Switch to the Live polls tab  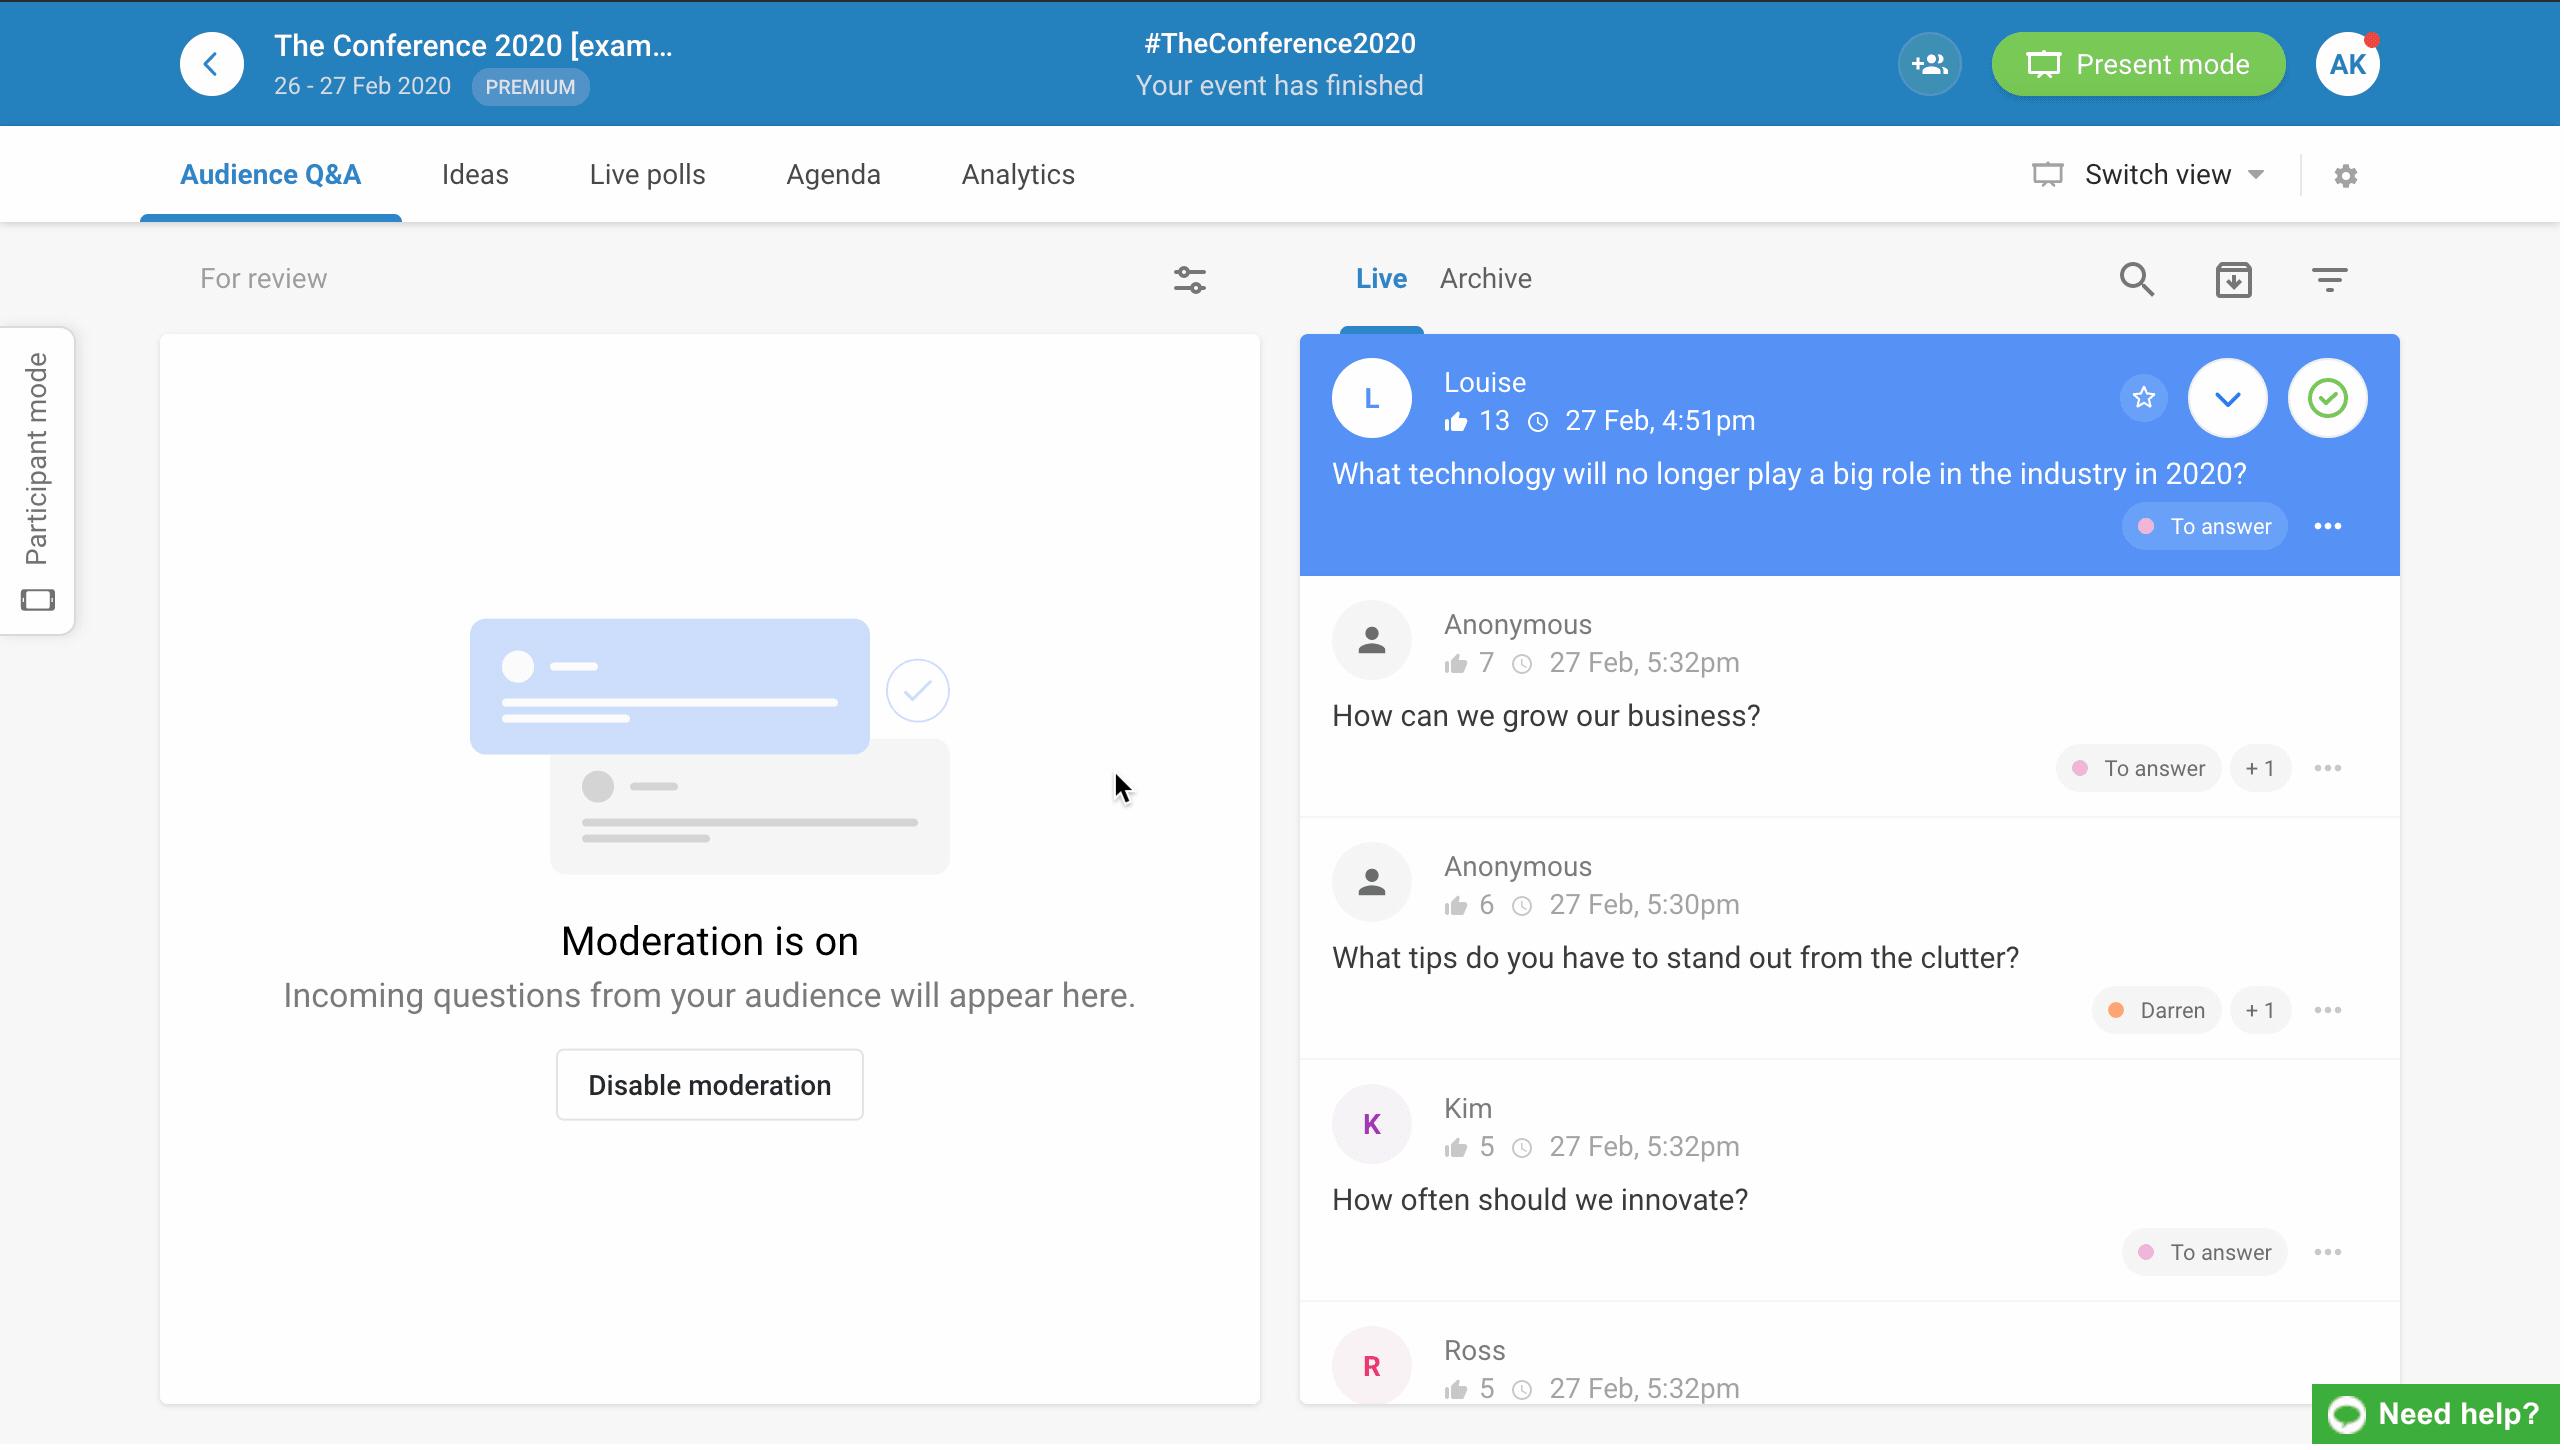point(648,175)
